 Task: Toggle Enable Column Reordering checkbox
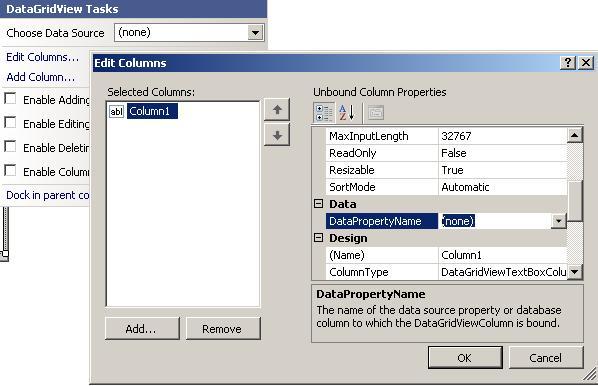pos(10,170)
